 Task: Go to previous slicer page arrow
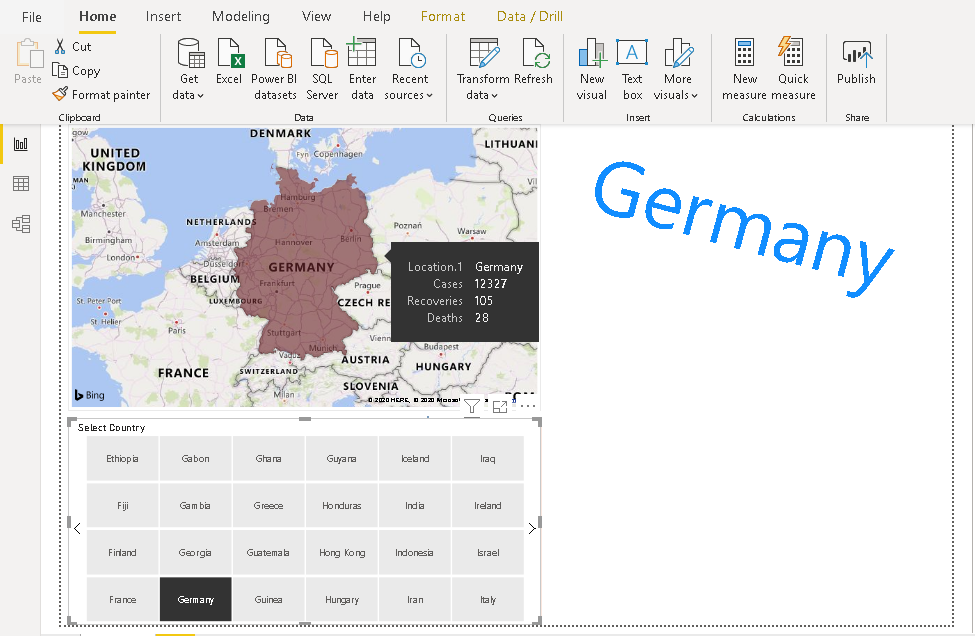pos(77,528)
